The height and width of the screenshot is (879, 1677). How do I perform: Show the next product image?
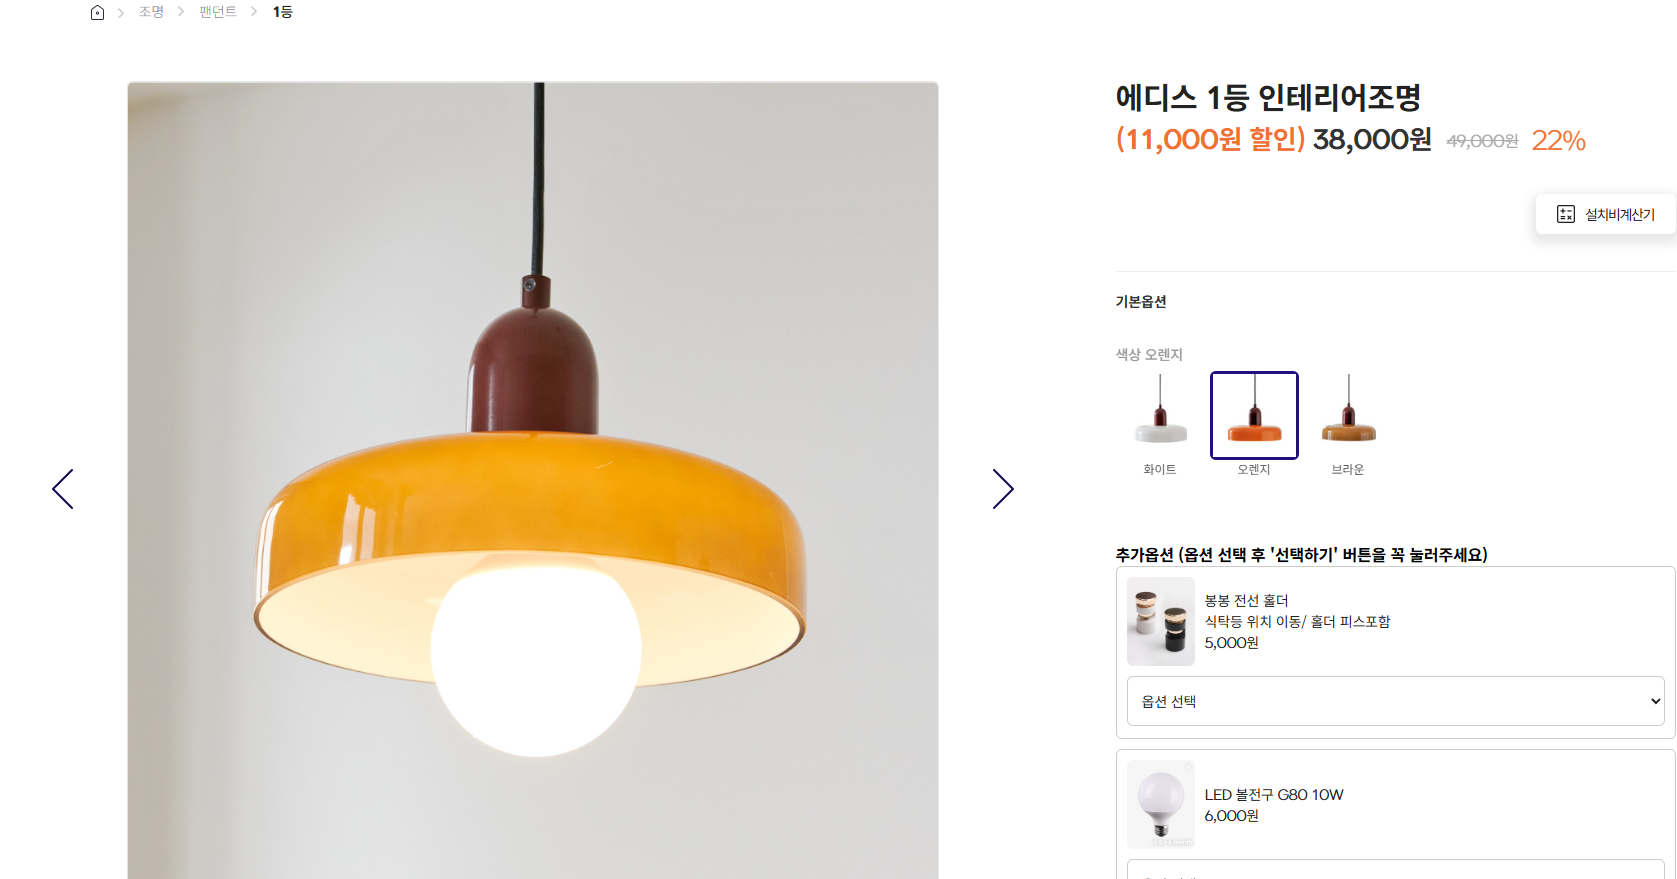pyautogui.click(x=1003, y=489)
